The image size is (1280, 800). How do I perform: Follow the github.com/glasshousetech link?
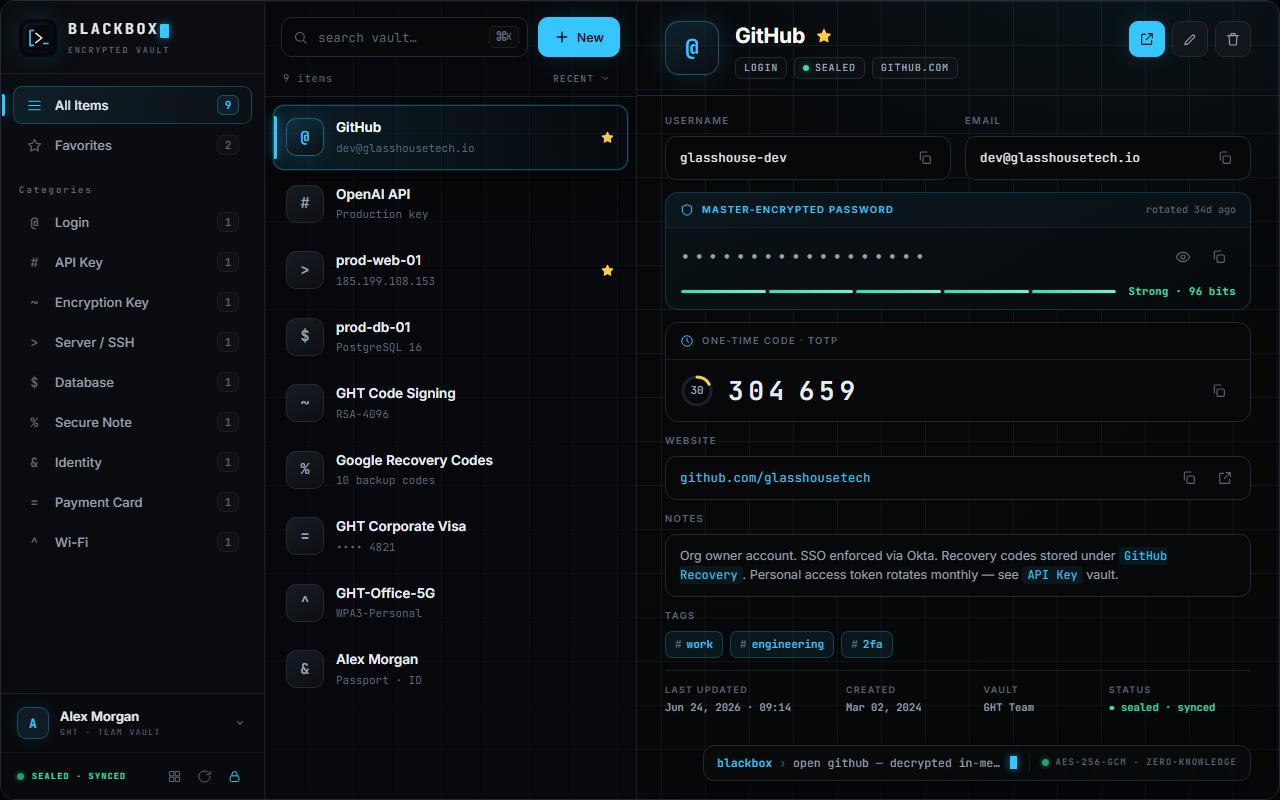click(775, 478)
